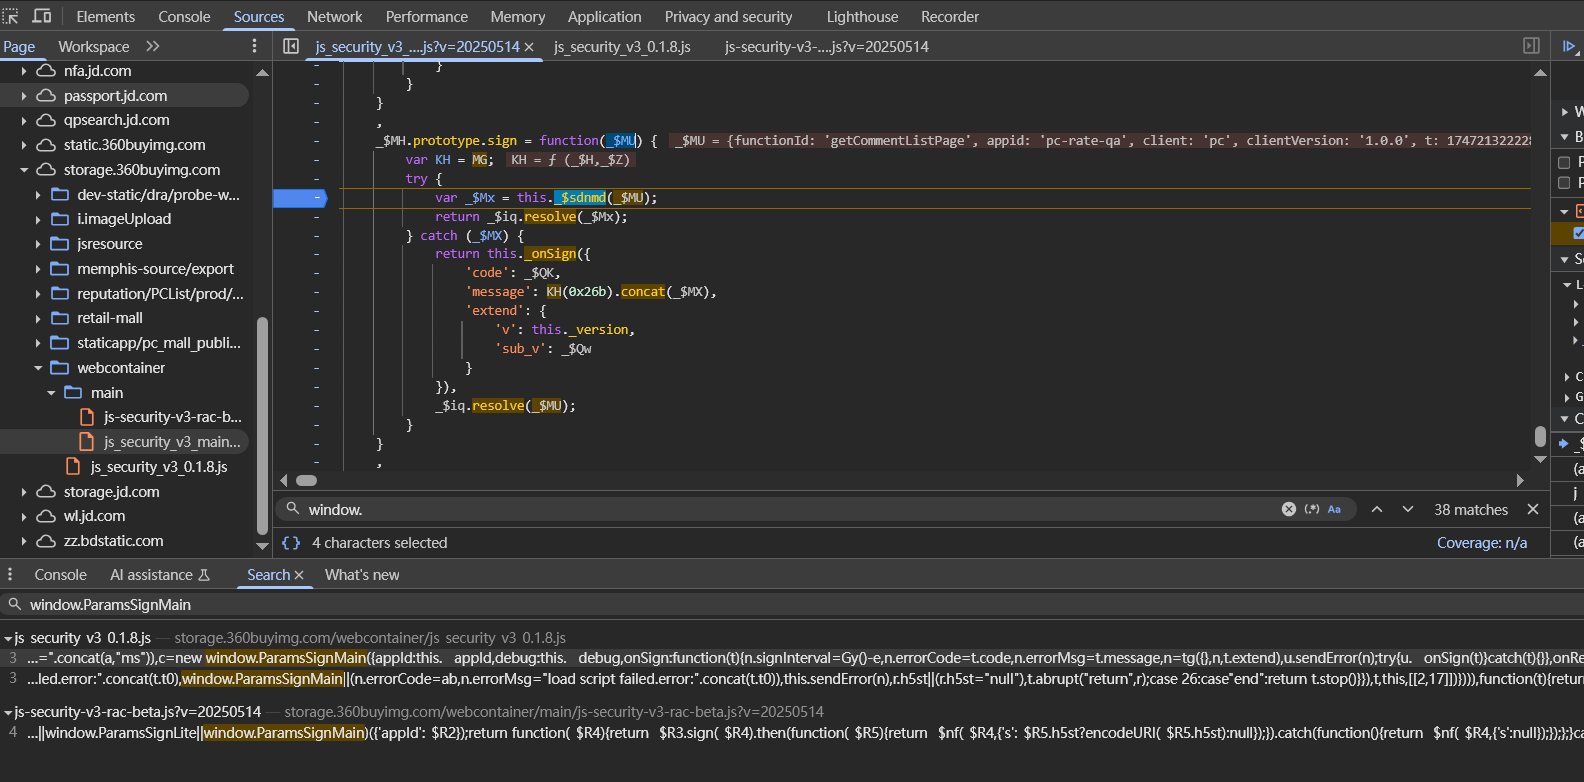The width and height of the screenshot is (1584, 782).
Task: Toggle match case in find bar
Action: pos(1334,509)
